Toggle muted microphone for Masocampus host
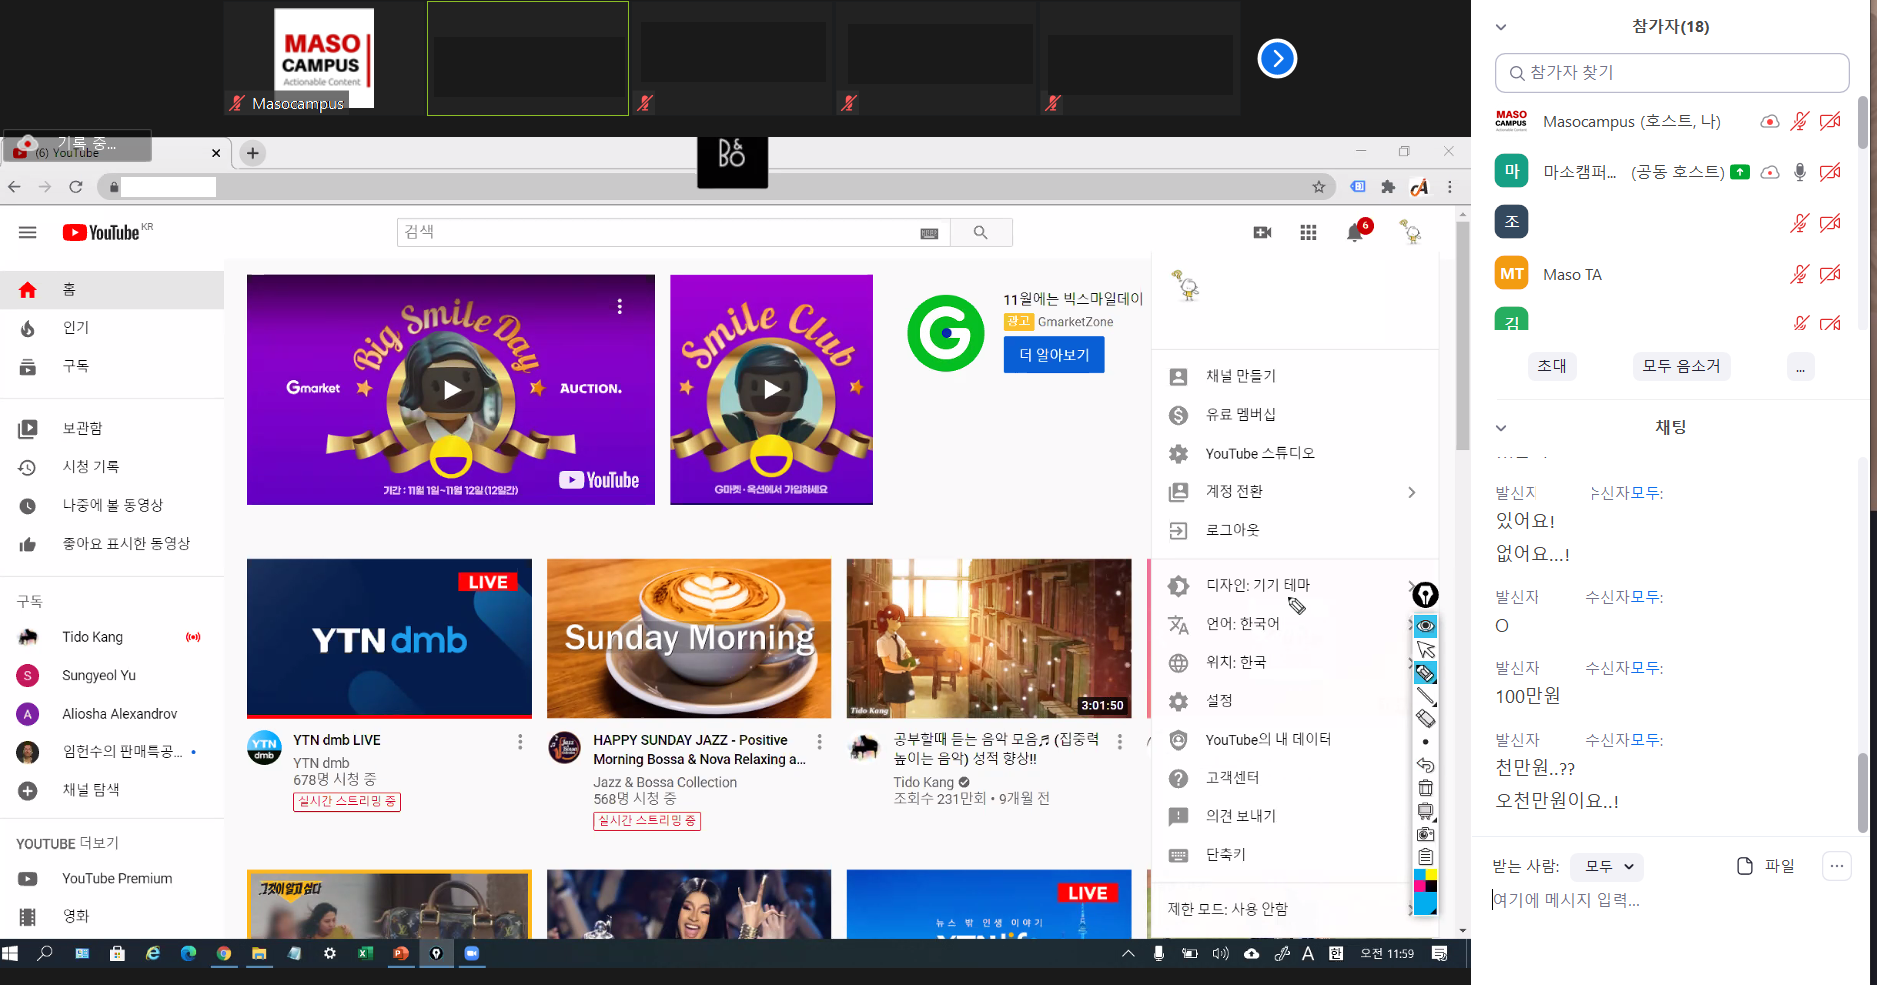Viewport: 1877px width, 985px height. (1799, 122)
